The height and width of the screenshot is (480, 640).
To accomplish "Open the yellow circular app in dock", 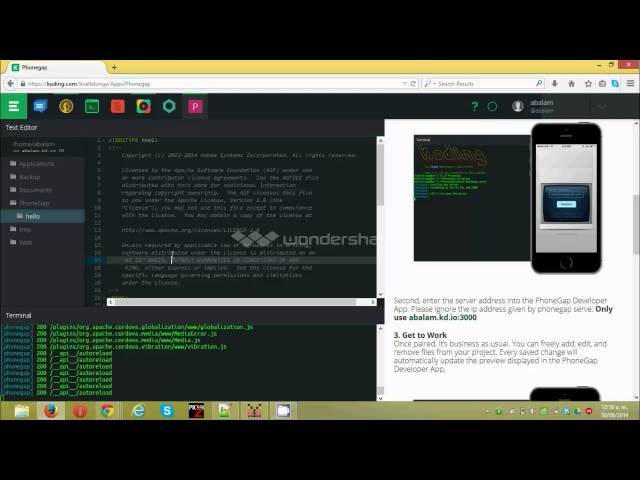I will 66,107.
